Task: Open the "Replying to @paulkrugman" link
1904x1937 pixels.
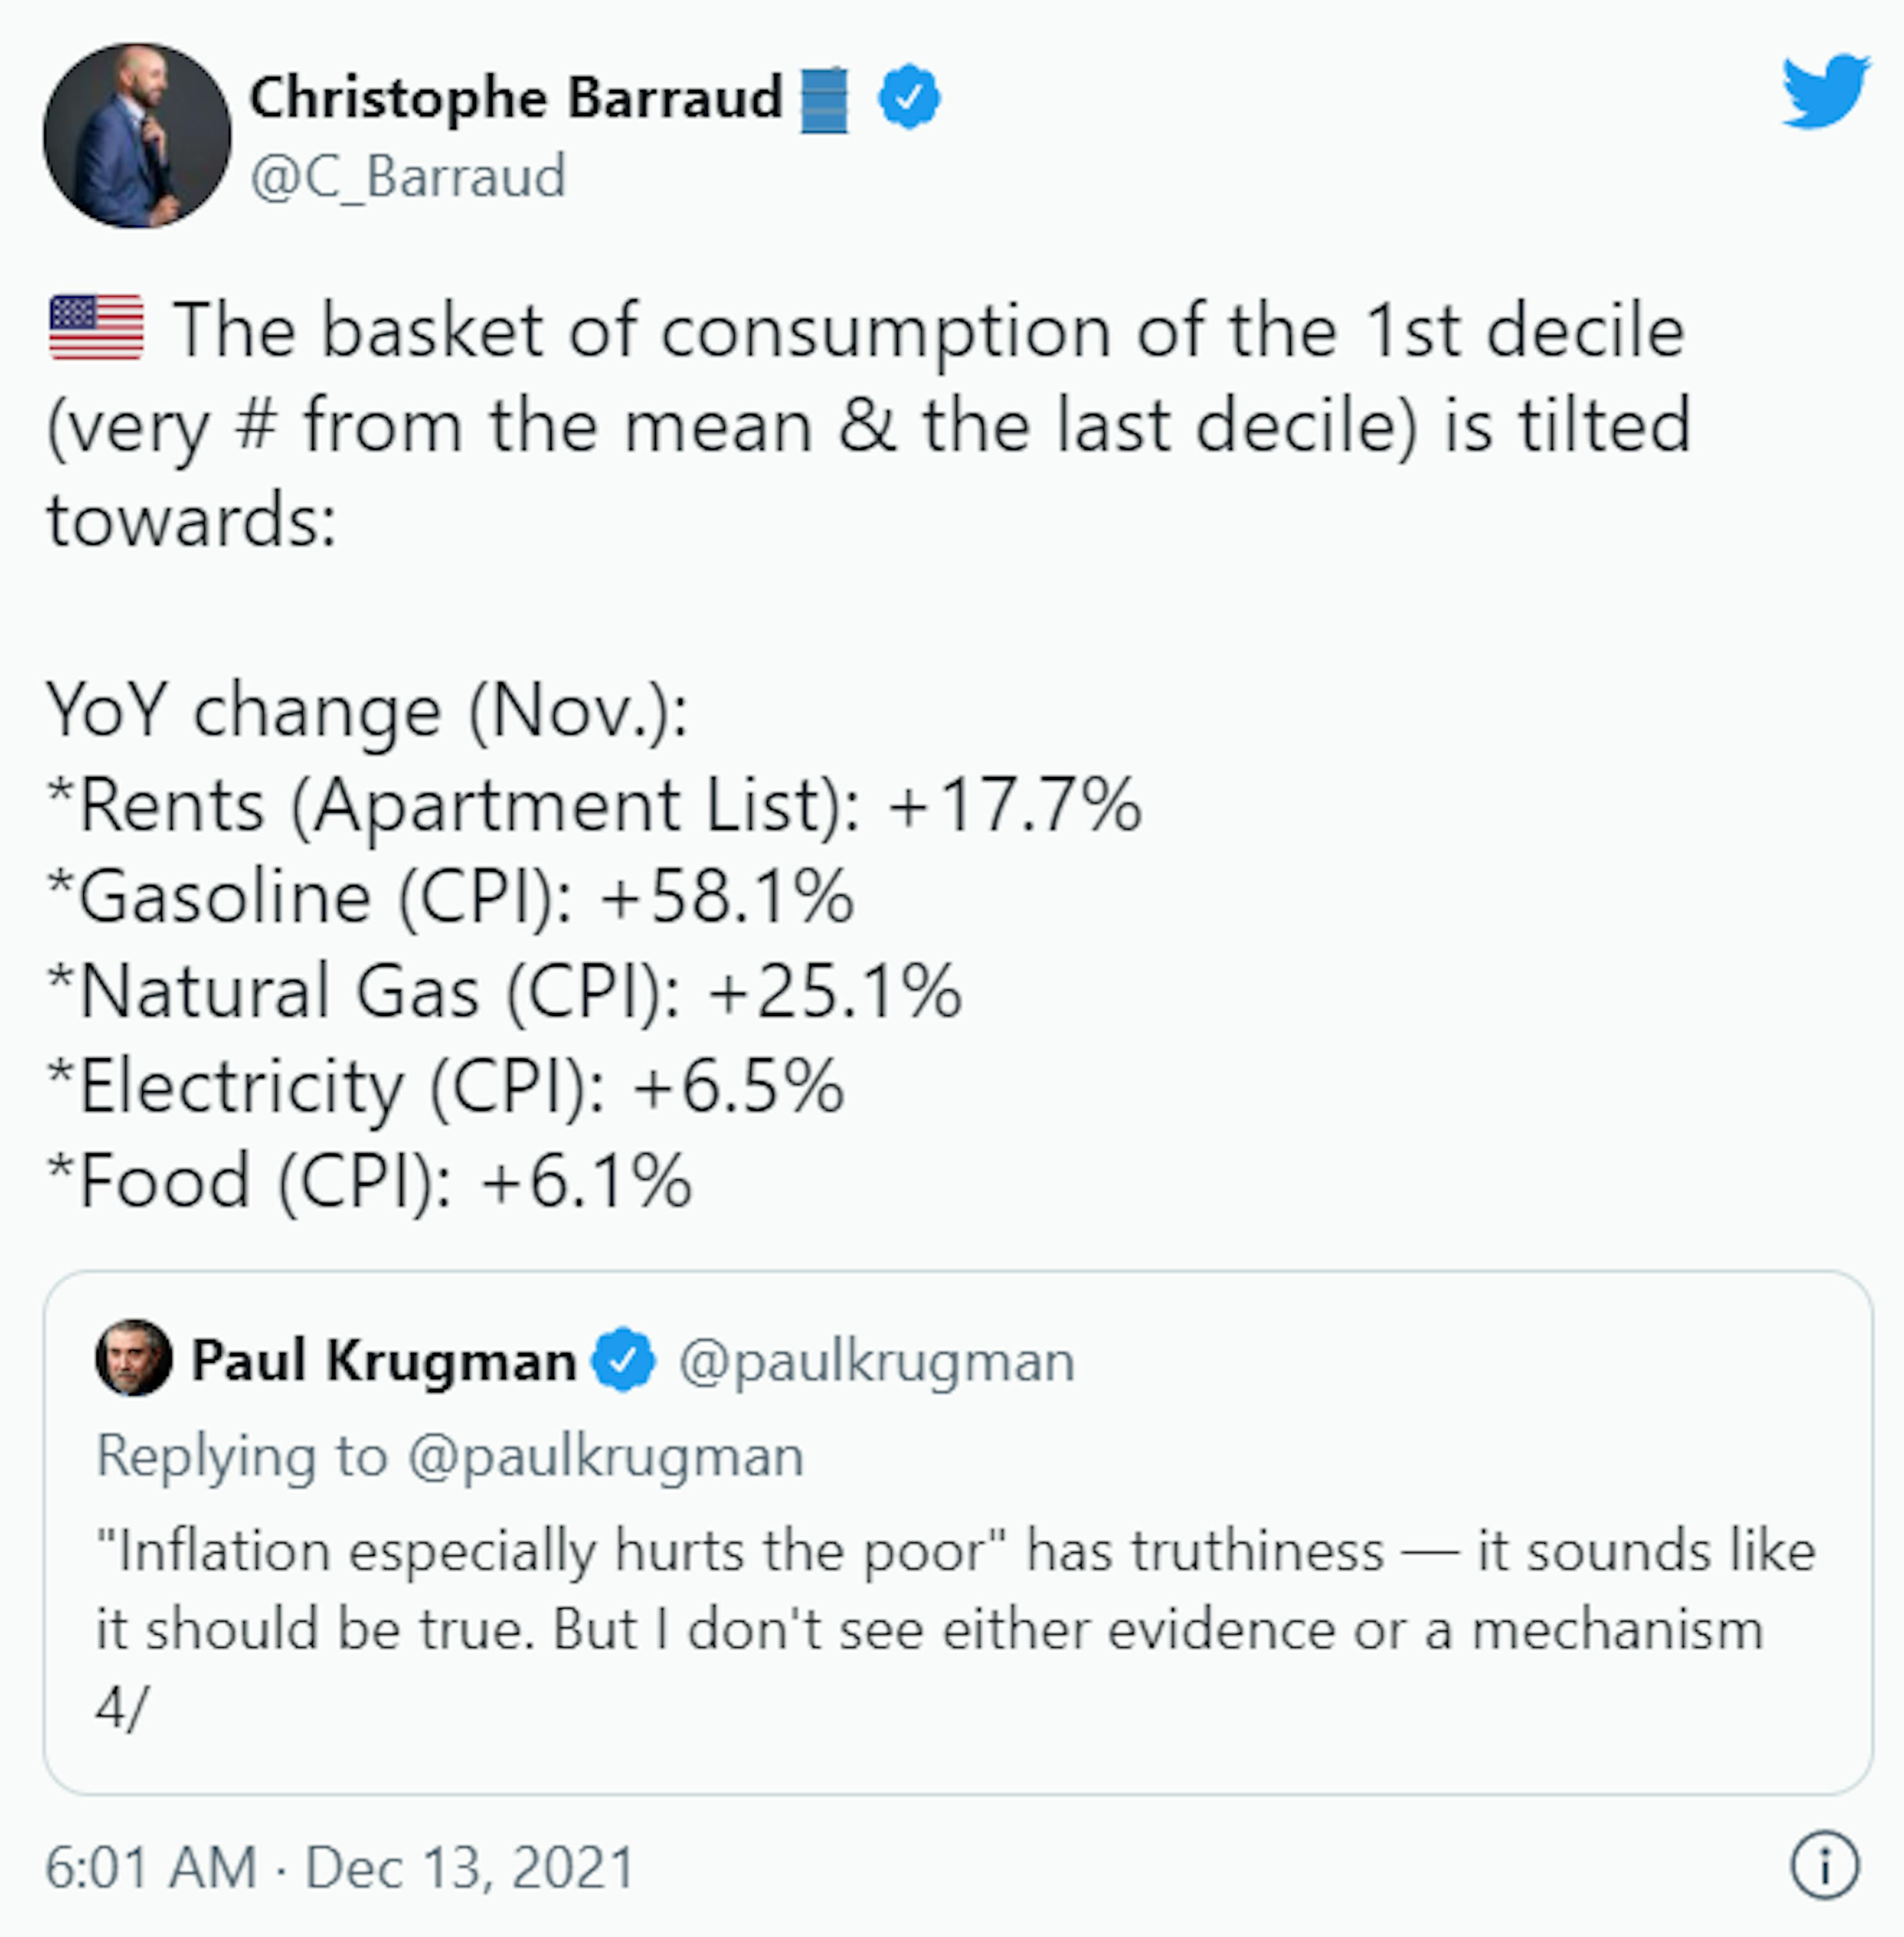Action: point(450,1455)
